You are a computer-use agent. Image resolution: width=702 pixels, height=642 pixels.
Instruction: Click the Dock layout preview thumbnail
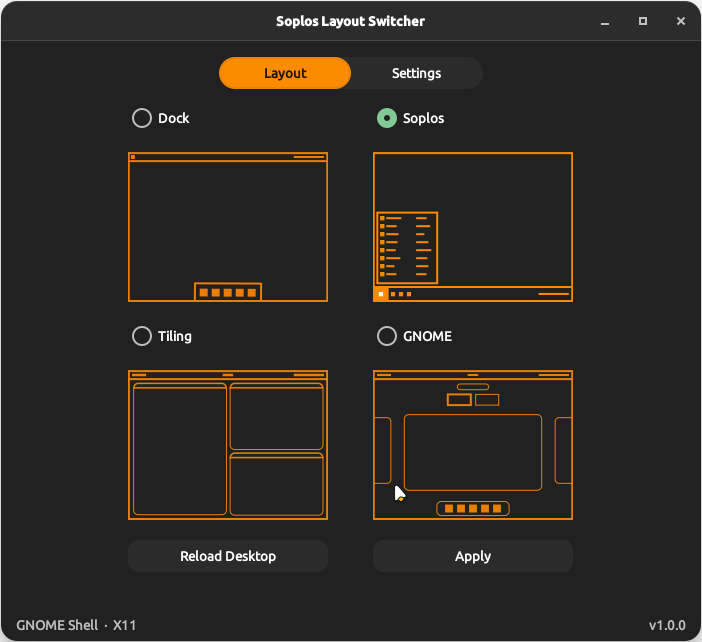click(x=228, y=227)
